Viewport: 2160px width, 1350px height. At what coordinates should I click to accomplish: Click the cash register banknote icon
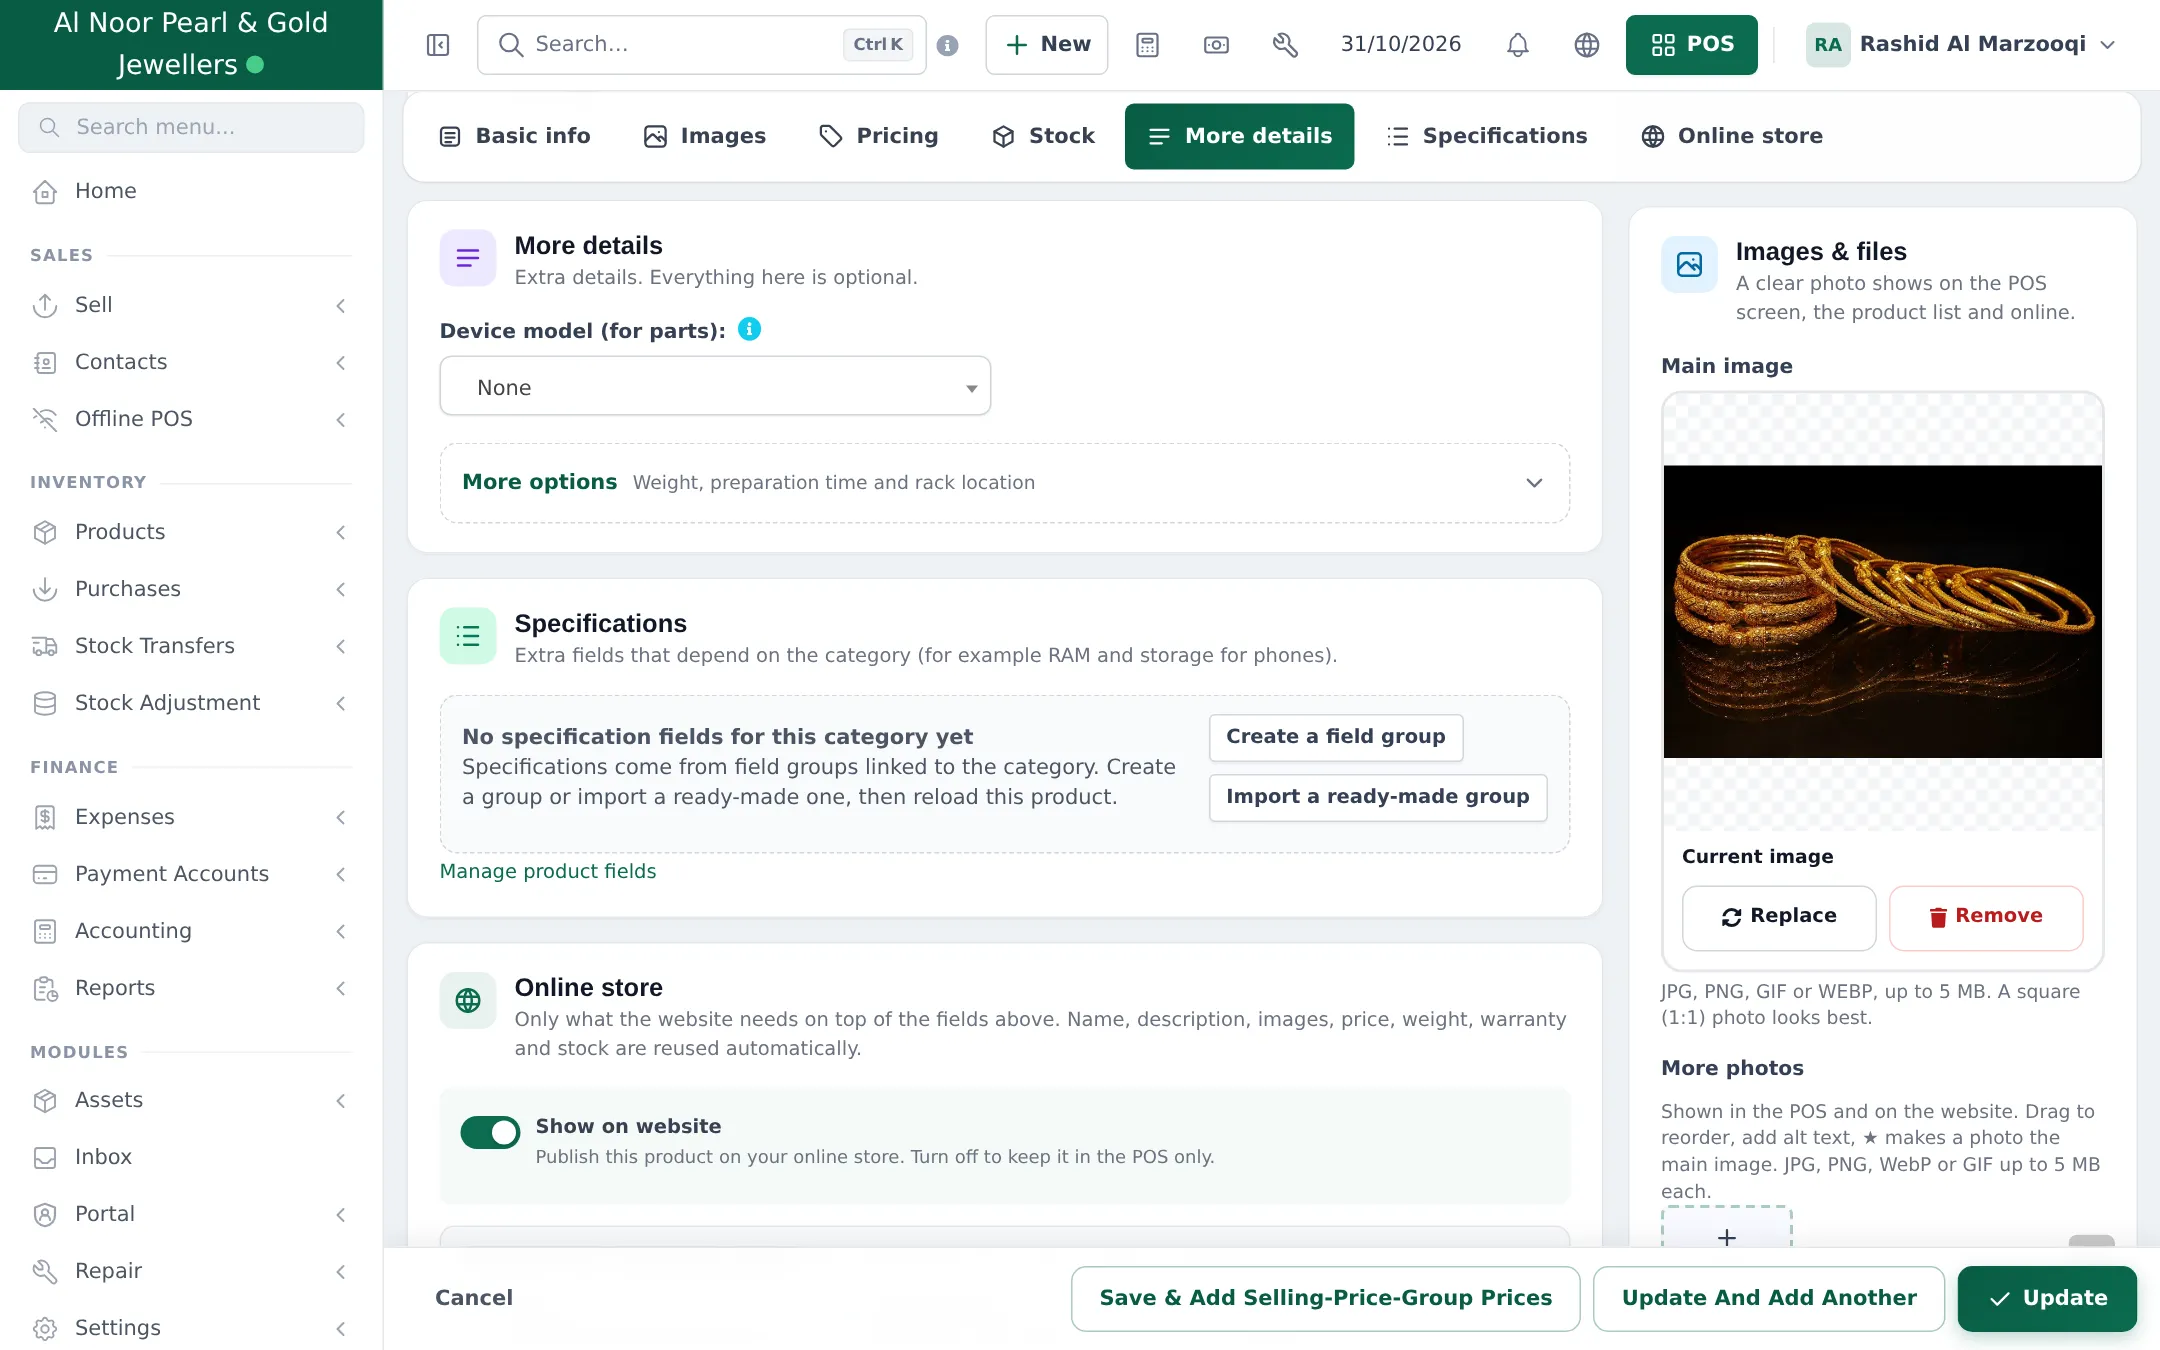click(x=1216, y=45)
